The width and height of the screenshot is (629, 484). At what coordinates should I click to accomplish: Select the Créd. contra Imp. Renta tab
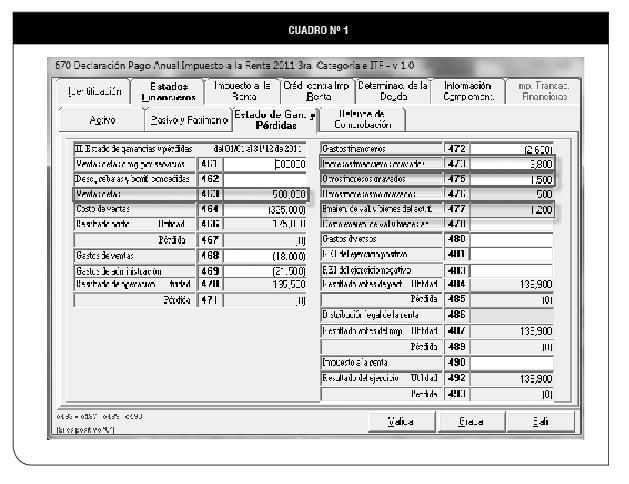[x=317, y=91]
